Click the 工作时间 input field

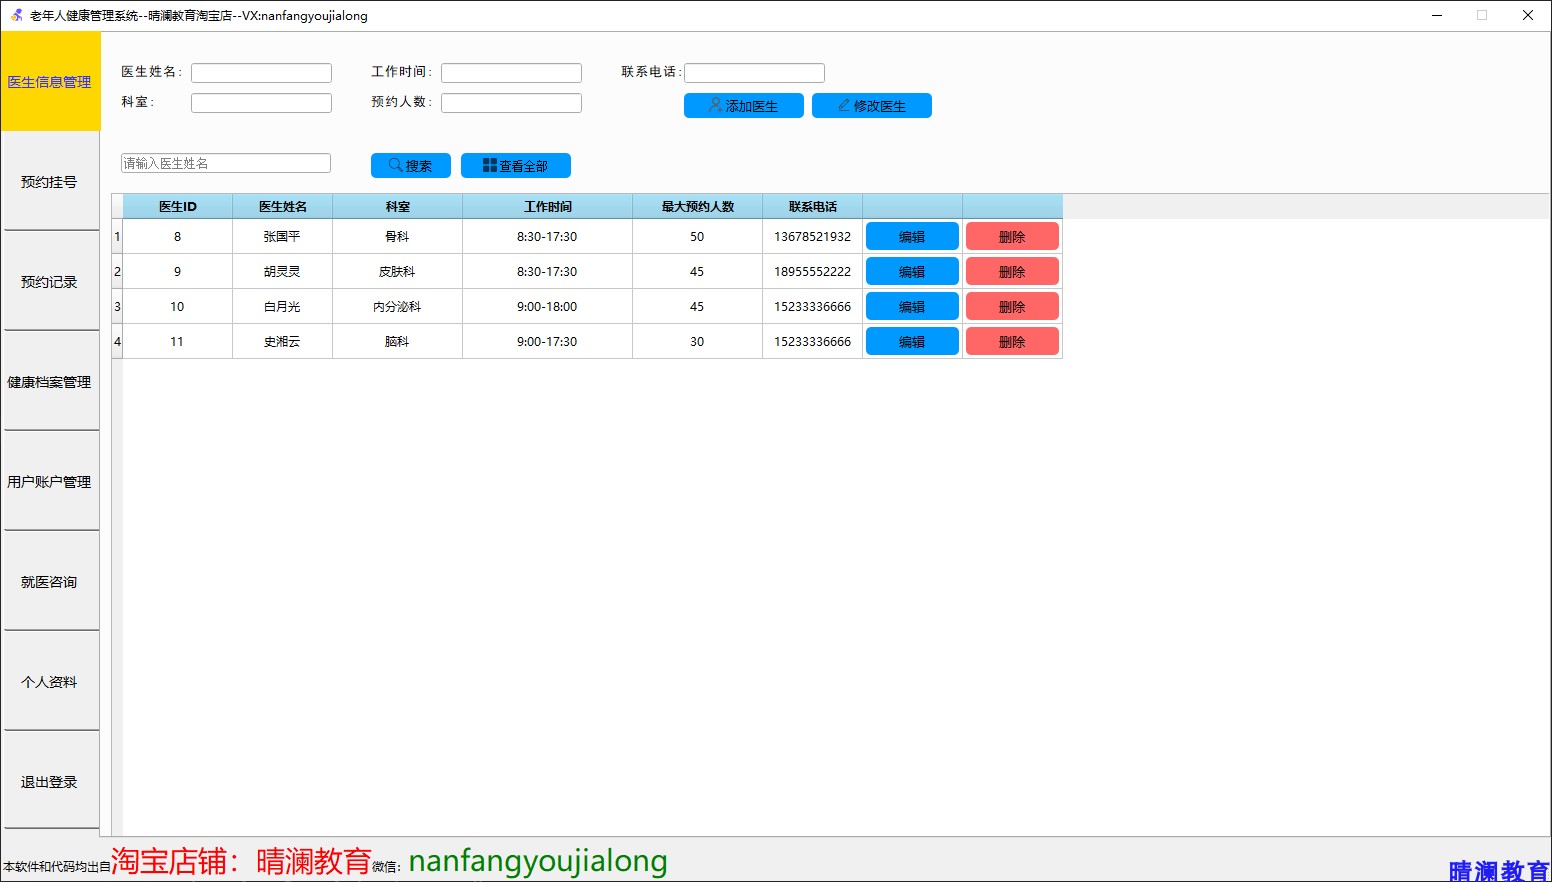coord(511,73)
